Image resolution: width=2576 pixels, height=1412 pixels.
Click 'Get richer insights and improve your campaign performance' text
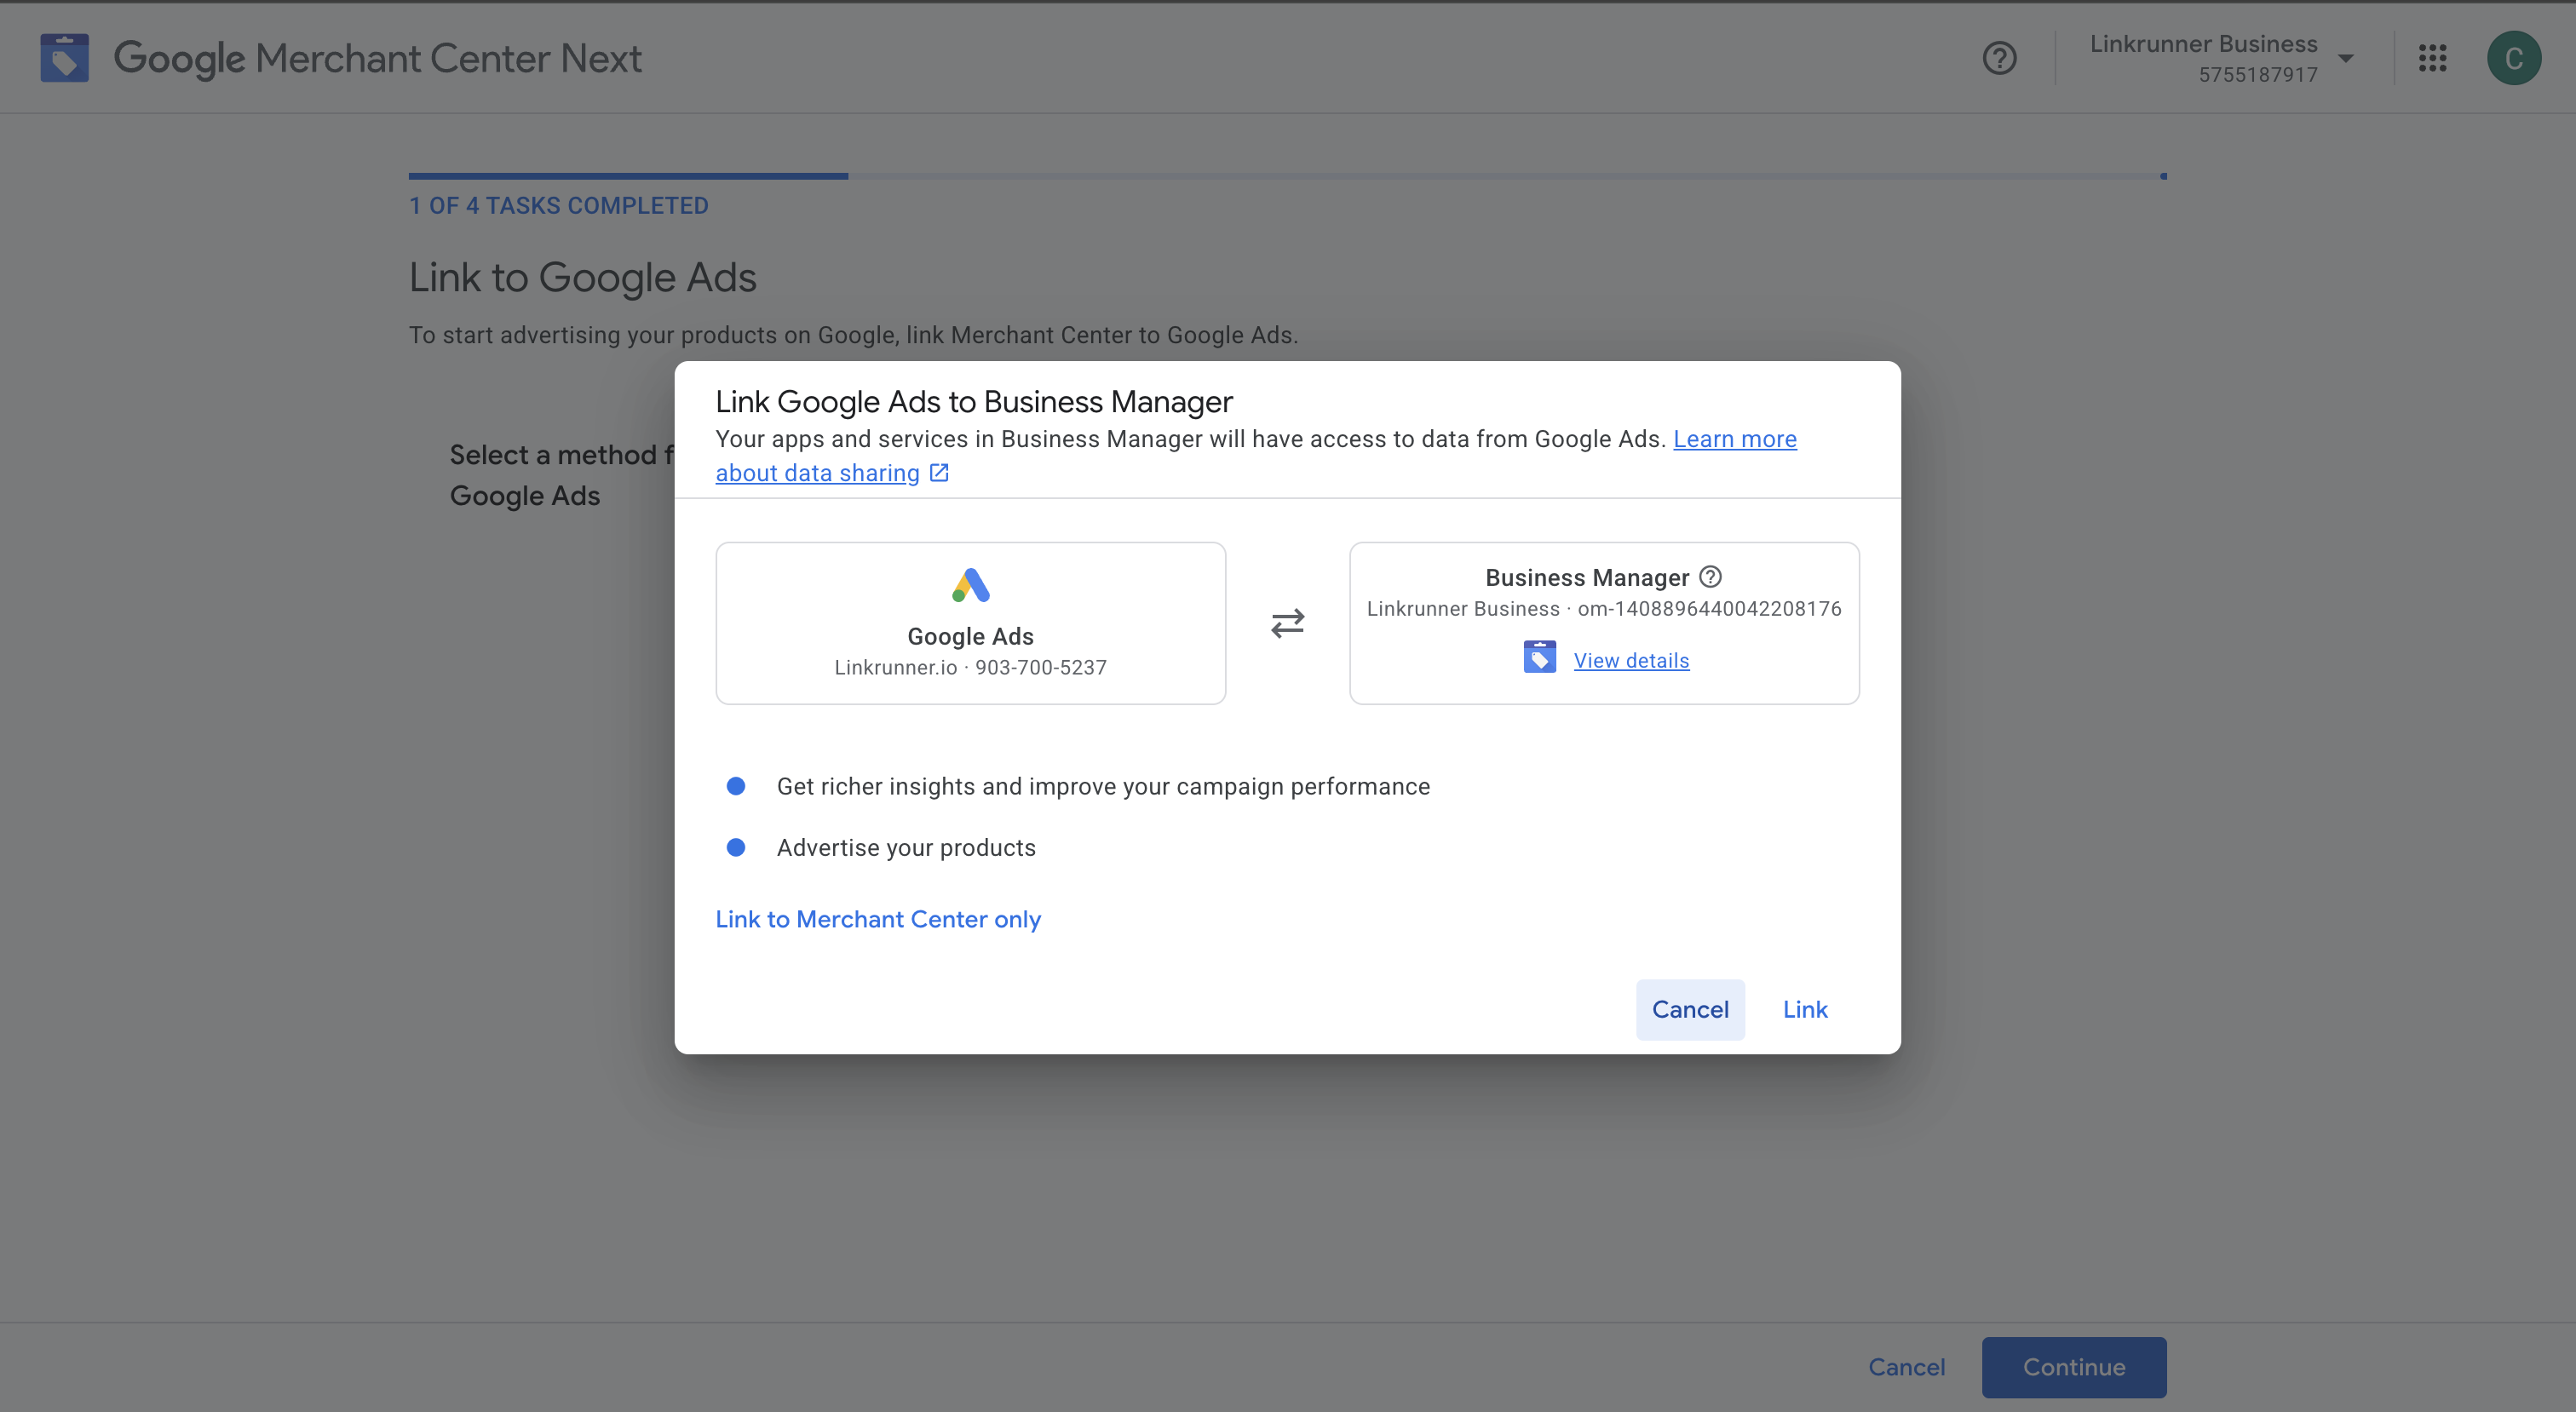coord(1103,787)
